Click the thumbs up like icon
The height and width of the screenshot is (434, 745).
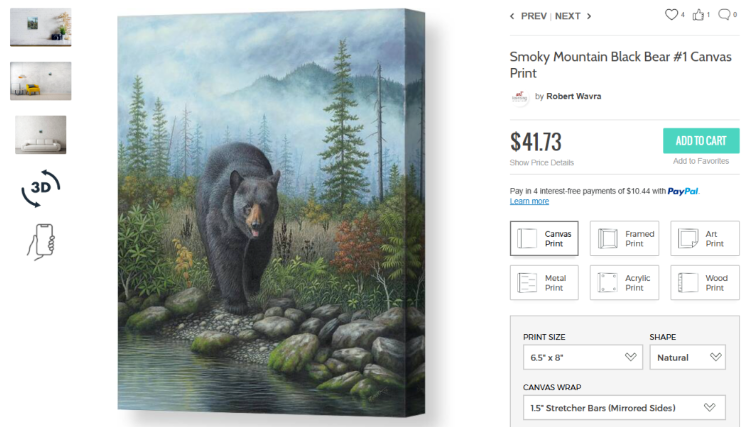pos(699,15)
